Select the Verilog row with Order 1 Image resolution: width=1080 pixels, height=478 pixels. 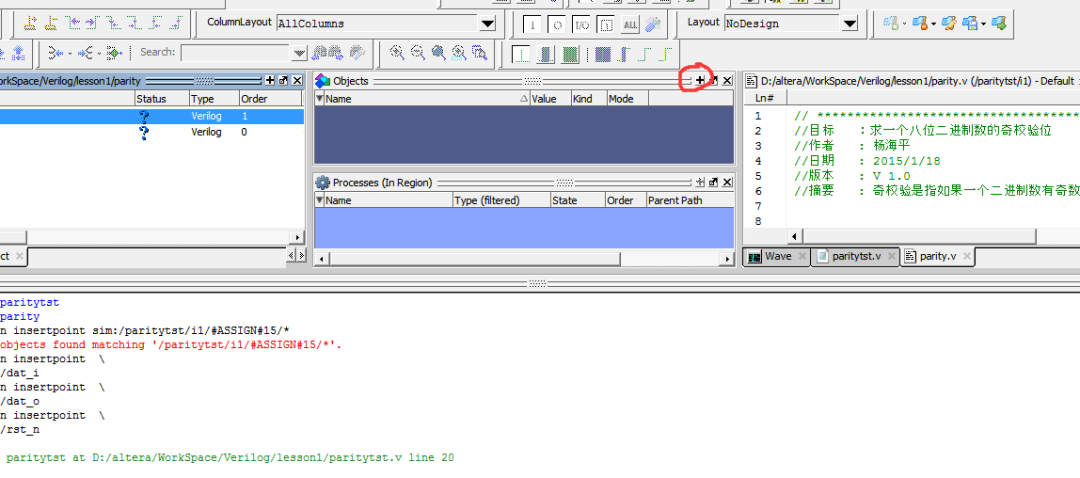tap(152, 116)
